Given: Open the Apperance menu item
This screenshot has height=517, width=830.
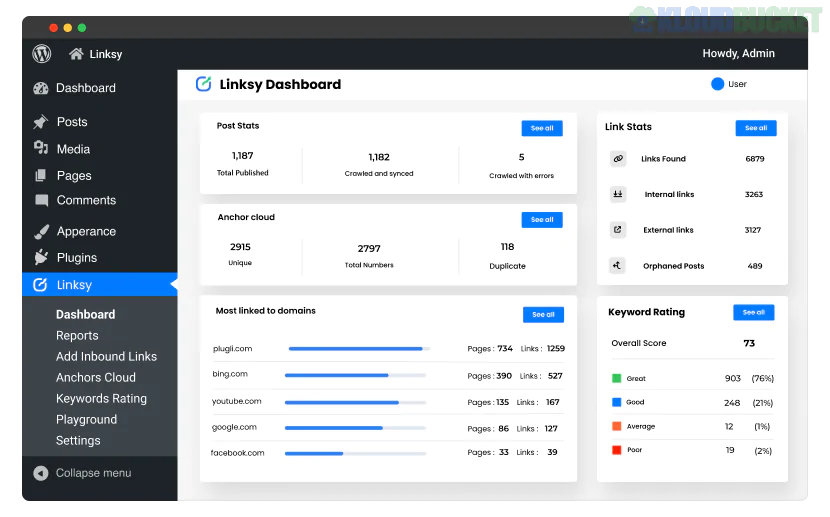Looking at the screenshot, I should 86,232.
